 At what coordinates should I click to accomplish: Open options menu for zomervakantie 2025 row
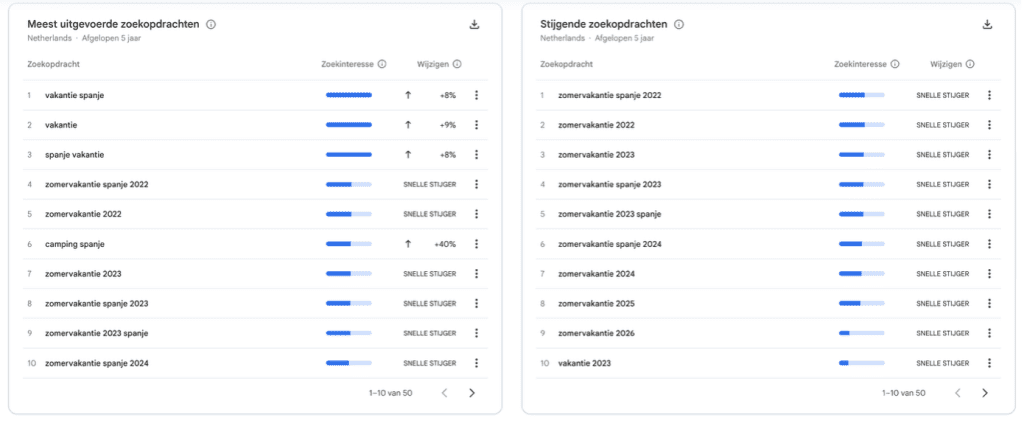pos(989,304)
